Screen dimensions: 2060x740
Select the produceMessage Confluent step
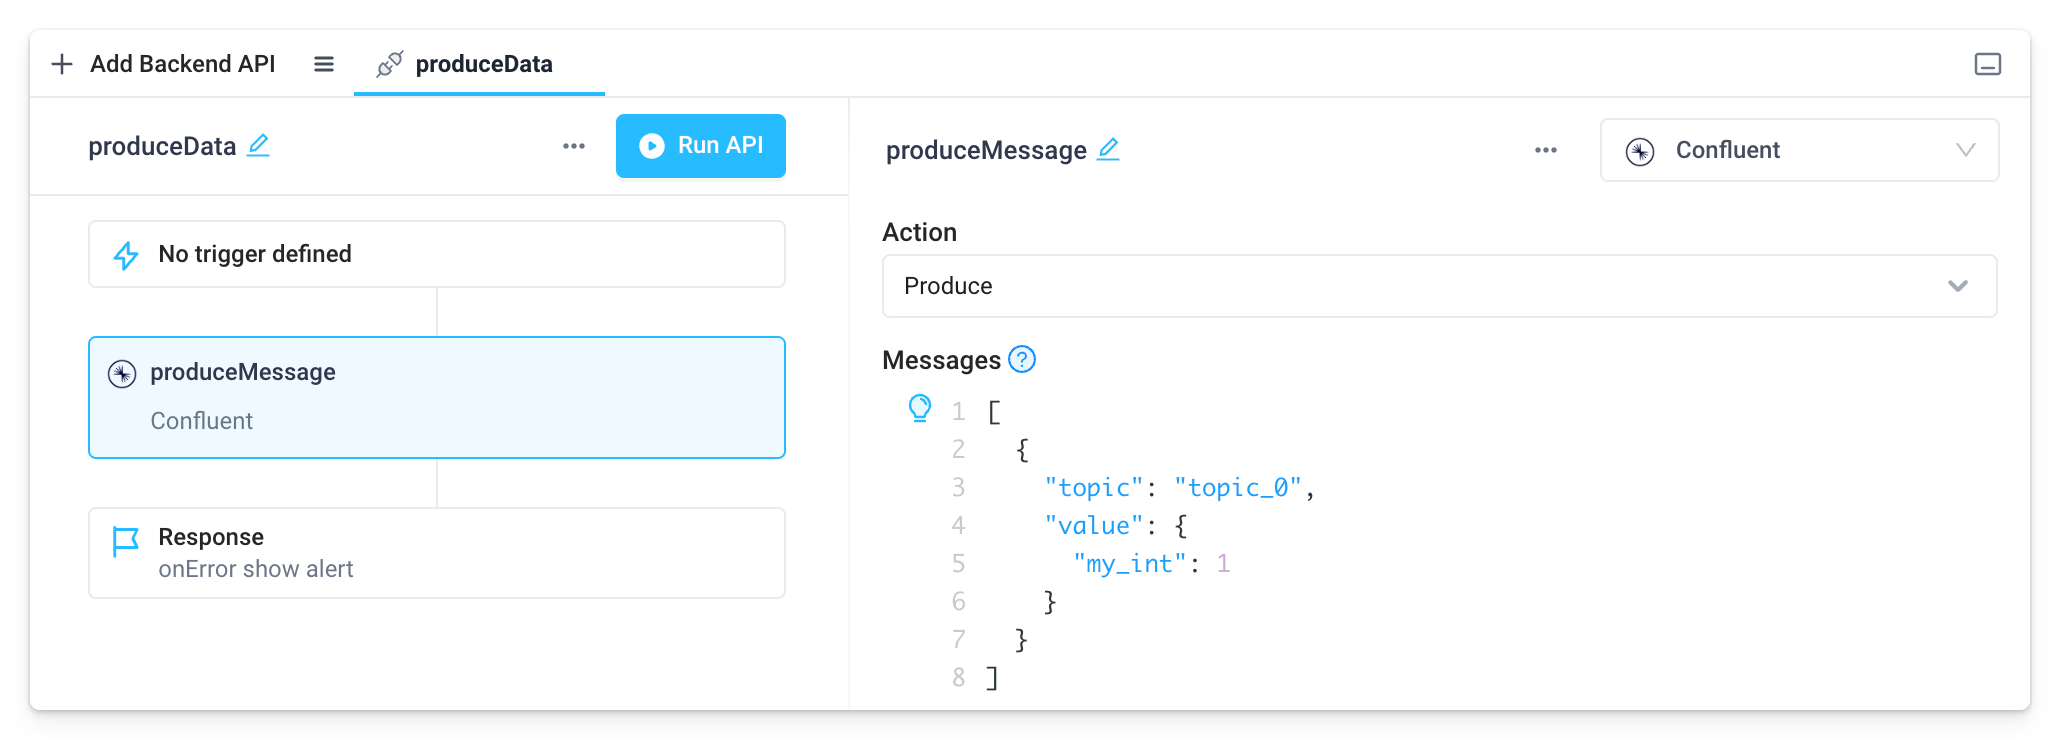pyautogui.click(x=437, y=397)
